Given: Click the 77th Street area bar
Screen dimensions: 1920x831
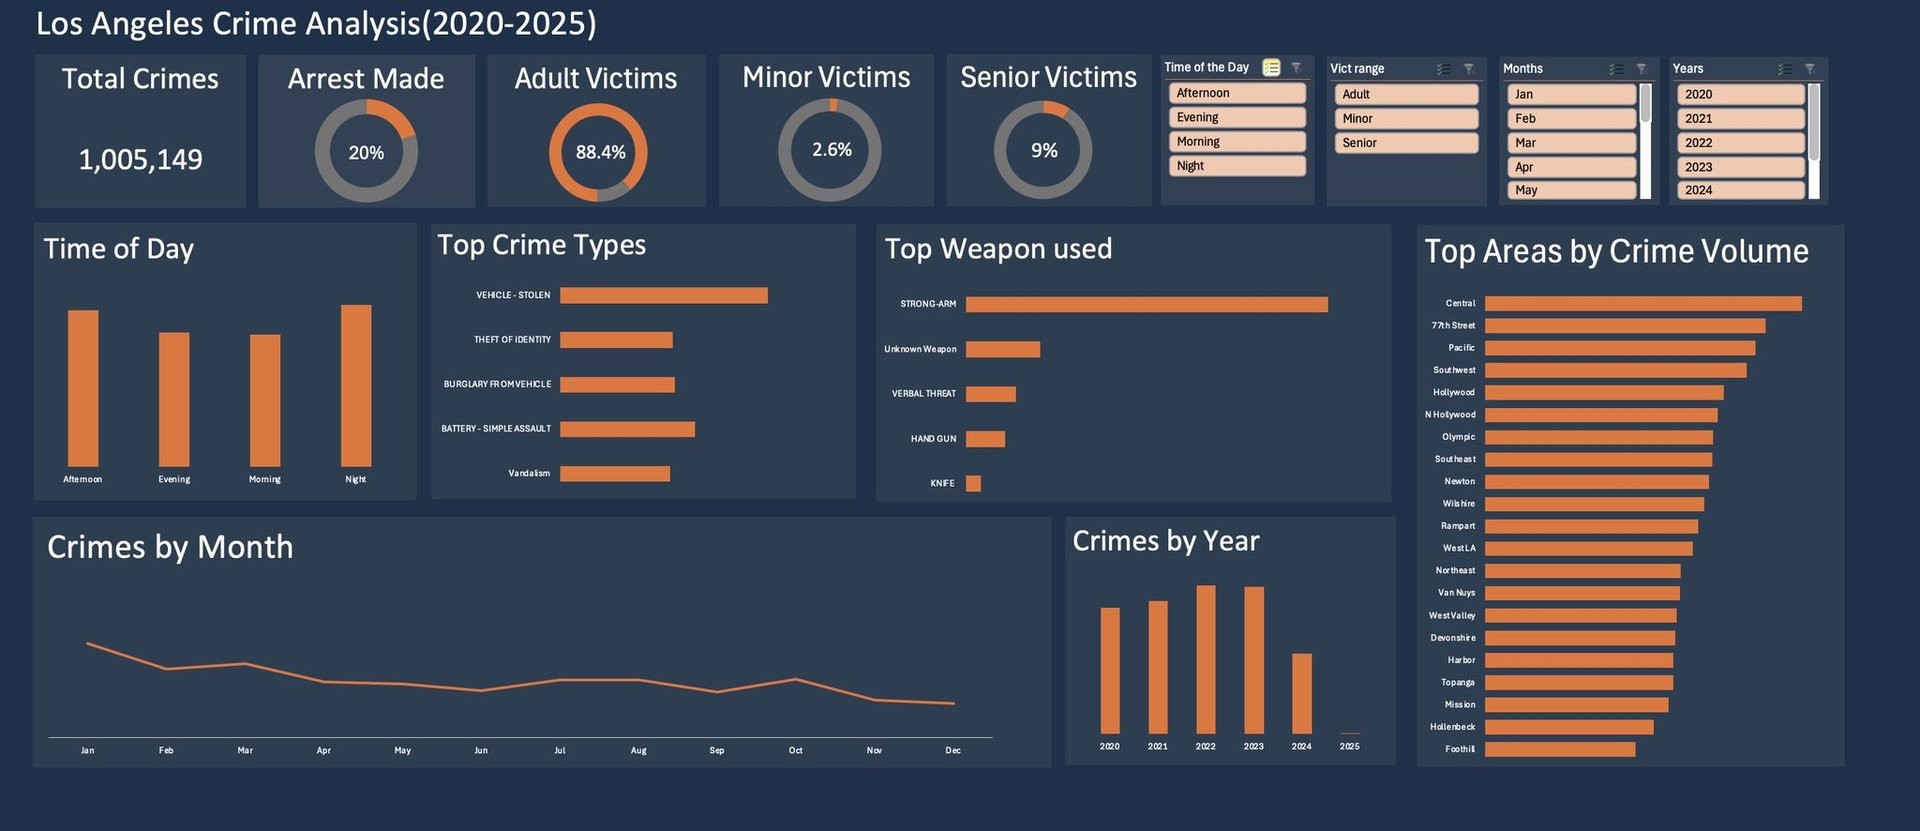Looking at the screenshot, I should coord(1625,326).
